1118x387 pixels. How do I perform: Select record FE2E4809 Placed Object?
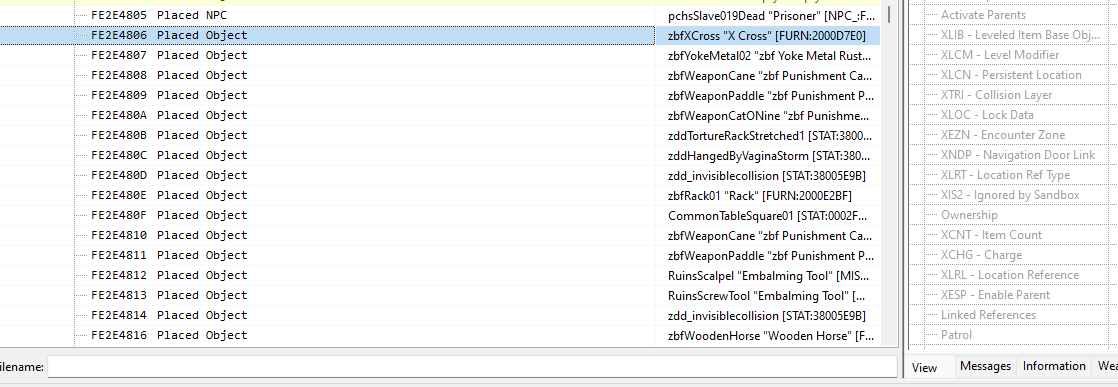coord(169,95)
